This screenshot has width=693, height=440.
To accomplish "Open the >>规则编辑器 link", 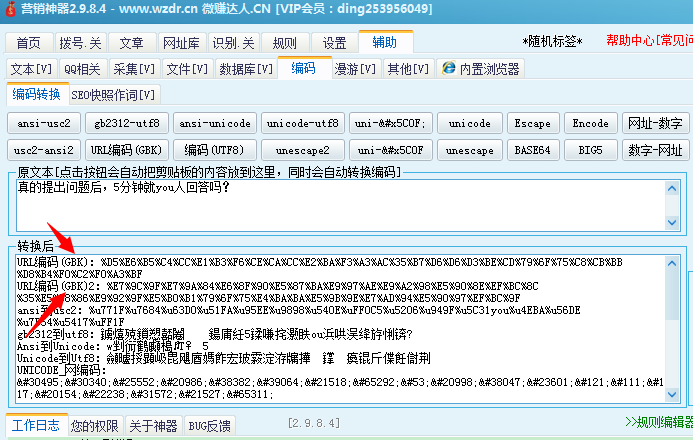I will [x=659, y=422].
